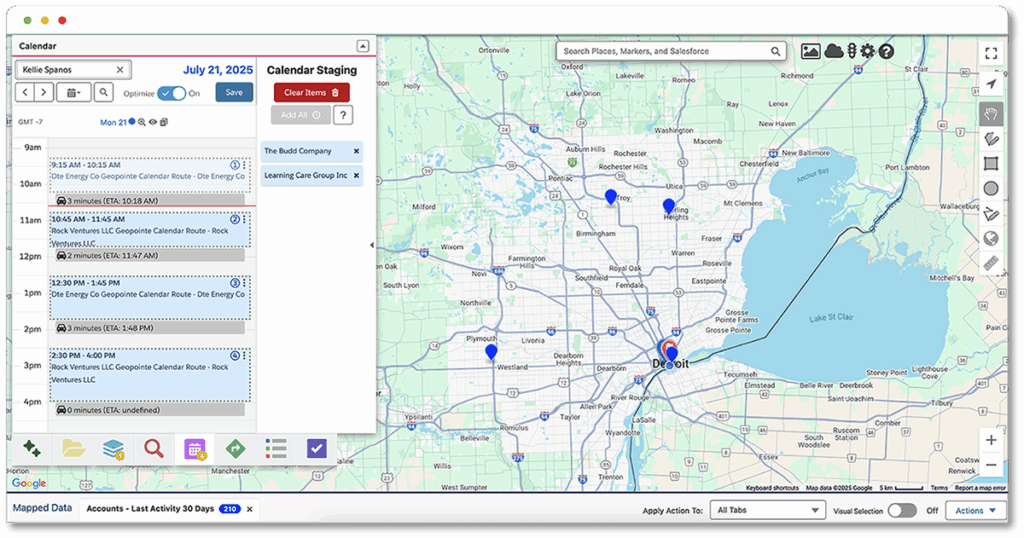Activate the hand pan tool
This screenshot has height=538, width=1024.
click(x=990, y=113)
